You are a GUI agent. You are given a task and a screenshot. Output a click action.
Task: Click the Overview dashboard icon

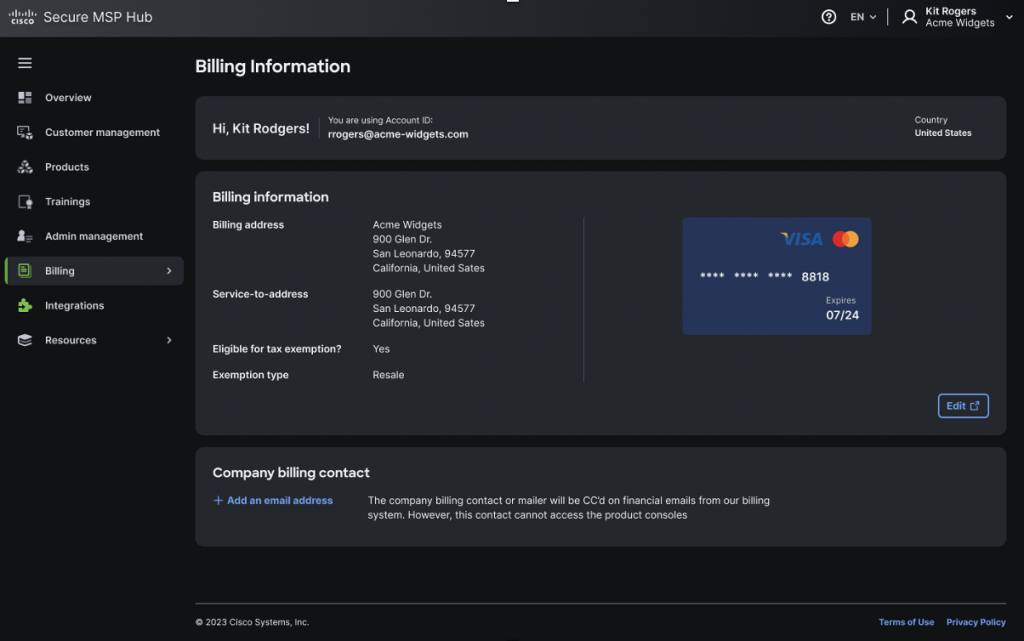[25, 98]
